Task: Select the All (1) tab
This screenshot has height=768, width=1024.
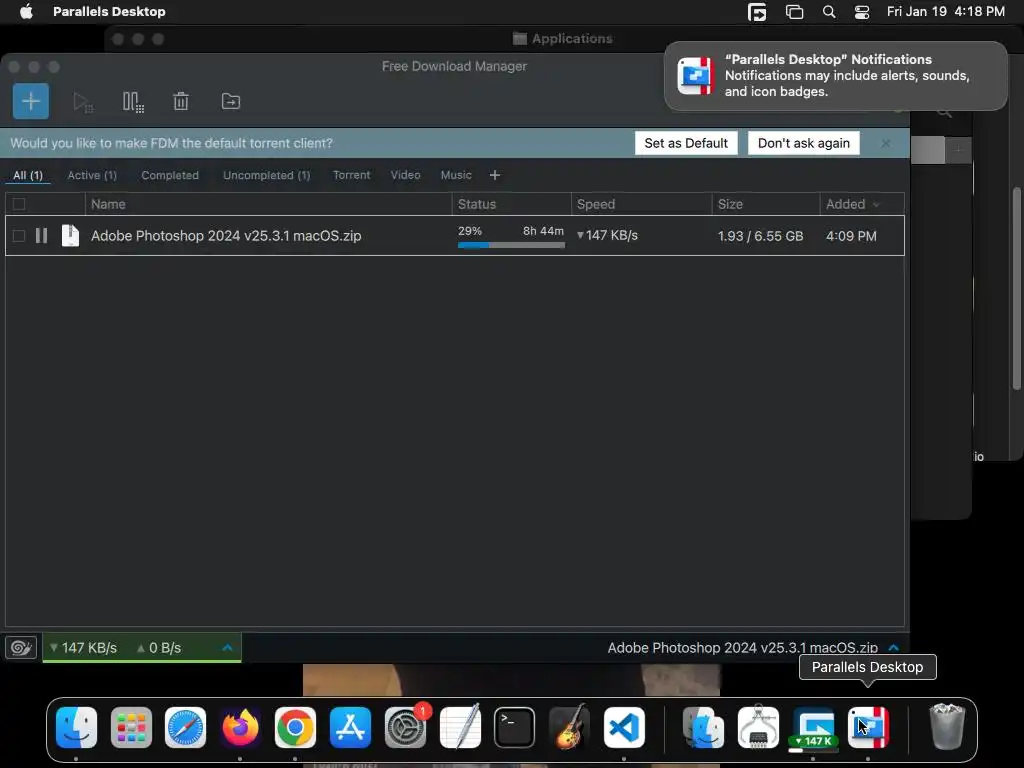Action: tap(28, 175)
